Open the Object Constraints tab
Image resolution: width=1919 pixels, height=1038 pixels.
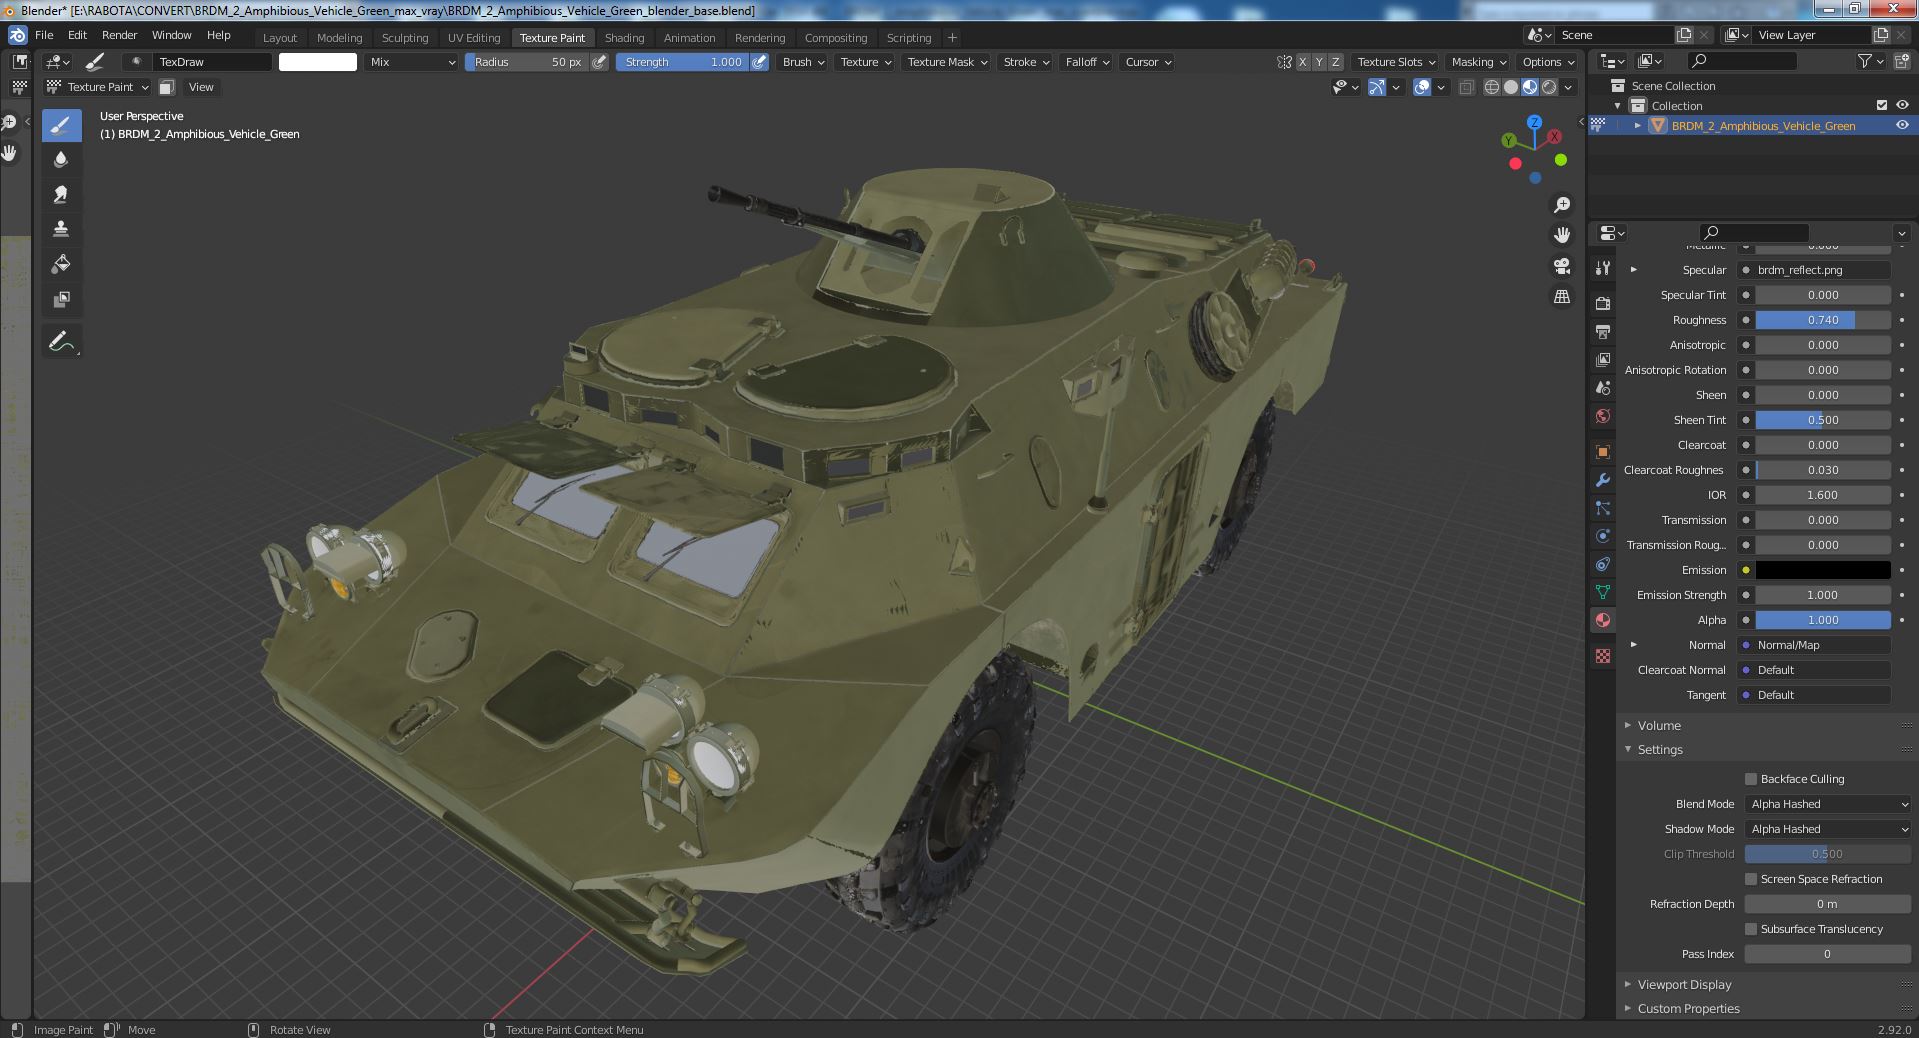1603,564
